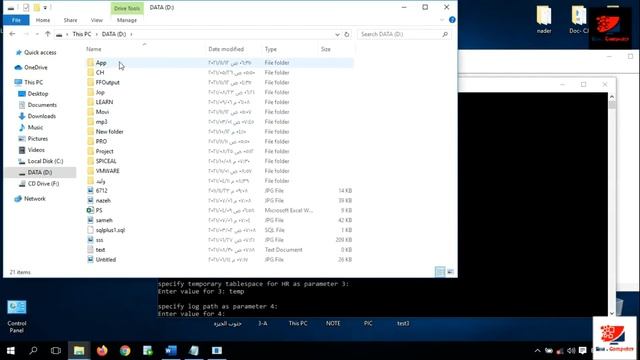640x360 pixels.
Task: Open Task View on the taskbar
Action: tap(56, 351)
